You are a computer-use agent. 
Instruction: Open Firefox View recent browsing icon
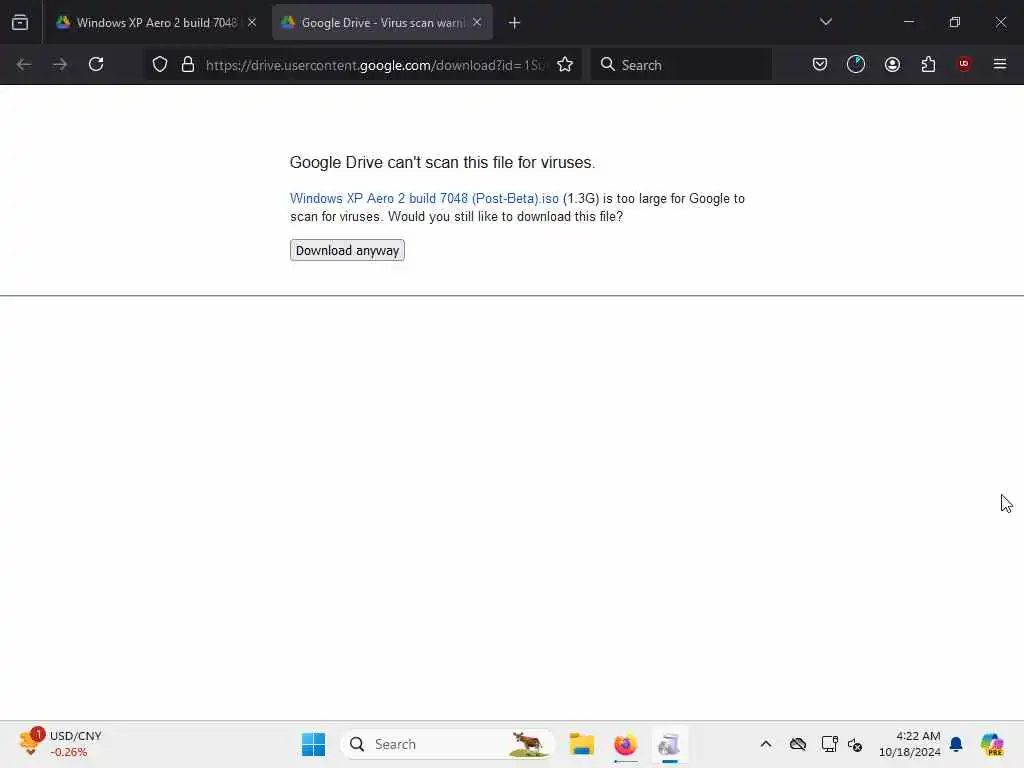tap(20, 23)
